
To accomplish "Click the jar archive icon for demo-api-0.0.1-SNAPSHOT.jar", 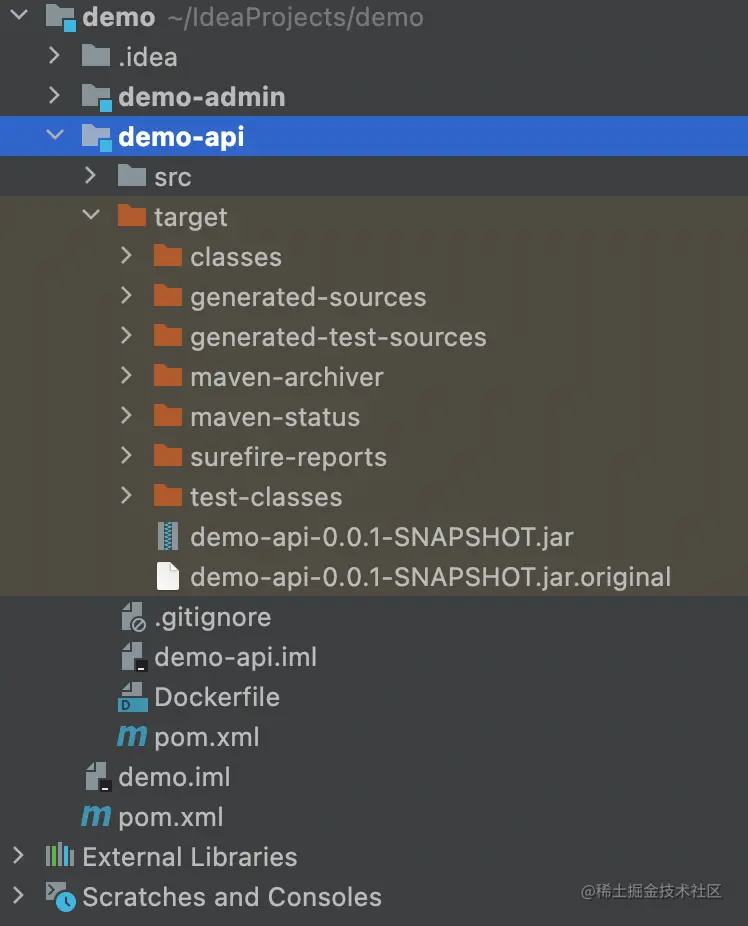I will 168,537.
